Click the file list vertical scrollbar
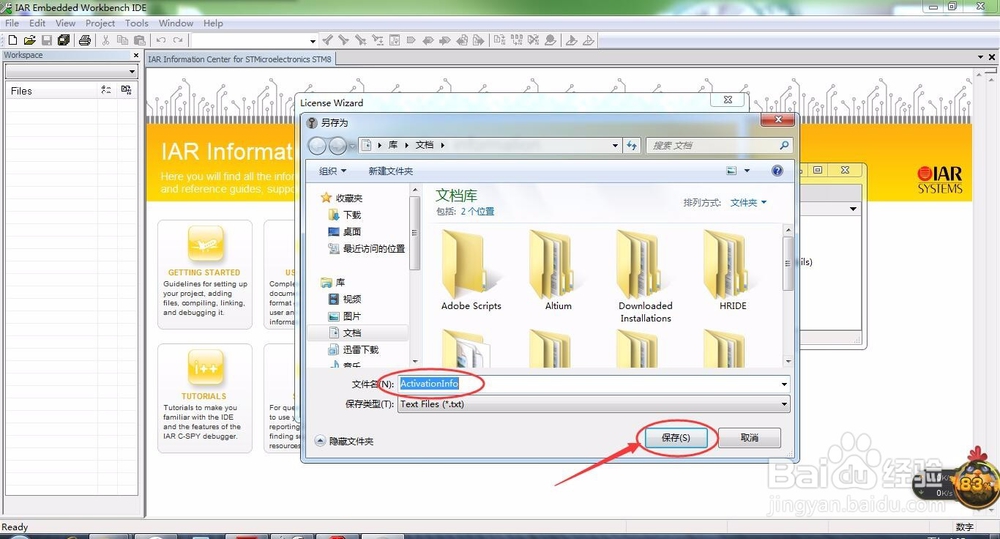1000x539 pixels. 788,295
